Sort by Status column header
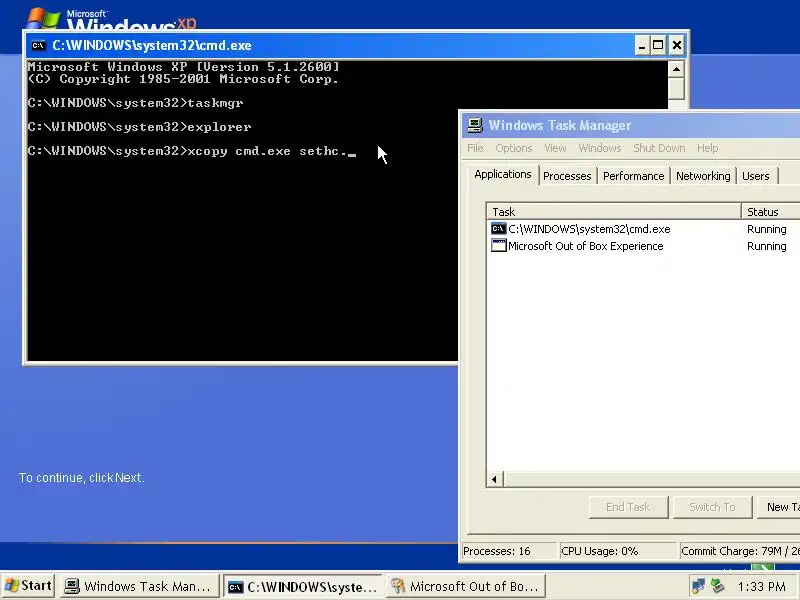Viewport: 800px width, 600px height. tap(770, 211)
